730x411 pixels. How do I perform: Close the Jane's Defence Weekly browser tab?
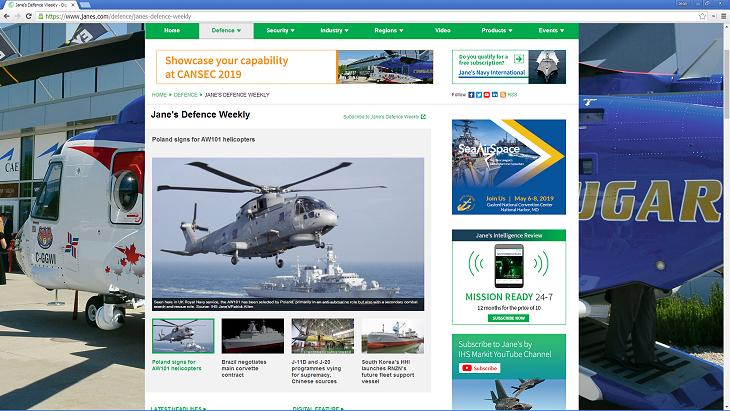(x=73, y=5)
